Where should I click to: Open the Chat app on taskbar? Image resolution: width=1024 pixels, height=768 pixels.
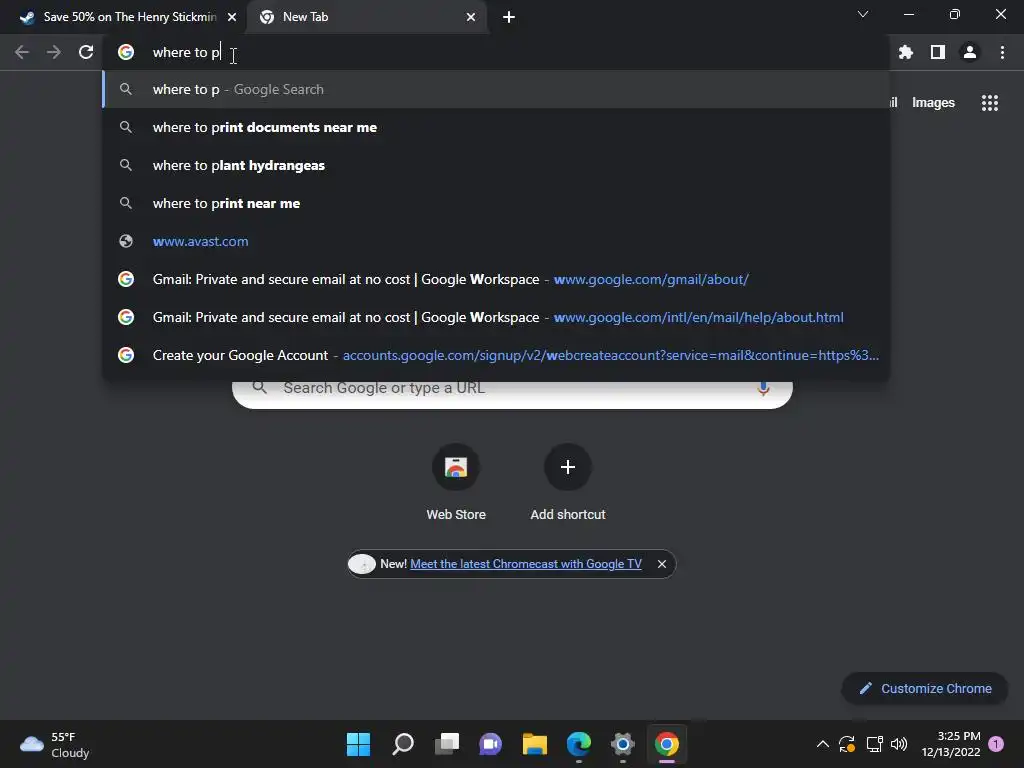pyautogui.click(x=490, y=744)
